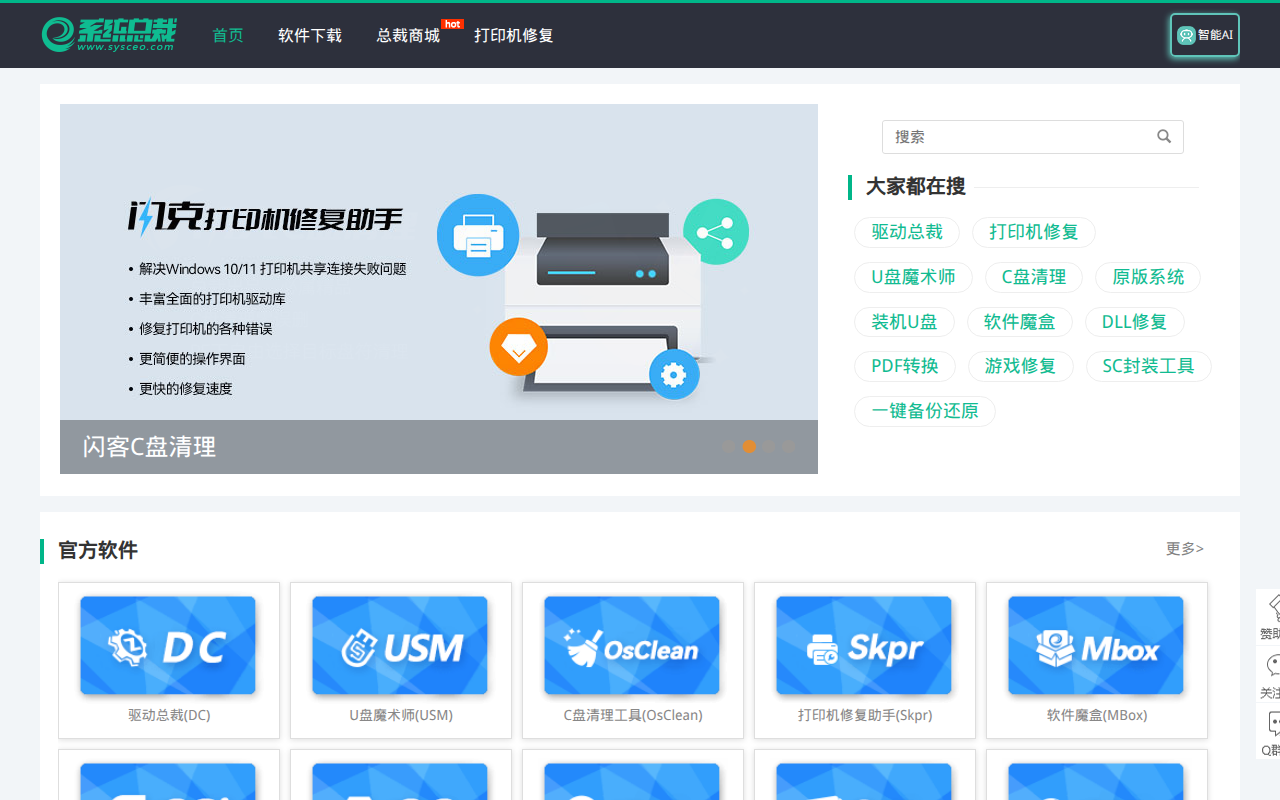Open the OsClean C盘清理工具 icon

click(x=632, y=646)
